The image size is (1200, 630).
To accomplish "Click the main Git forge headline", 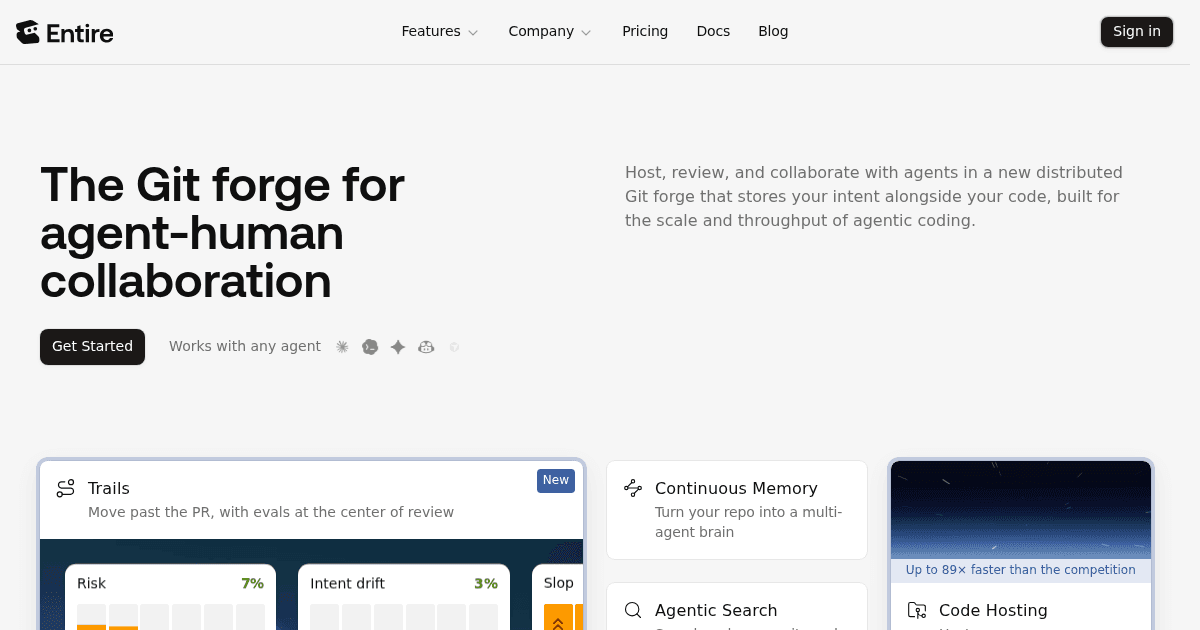I will [222, 233].
